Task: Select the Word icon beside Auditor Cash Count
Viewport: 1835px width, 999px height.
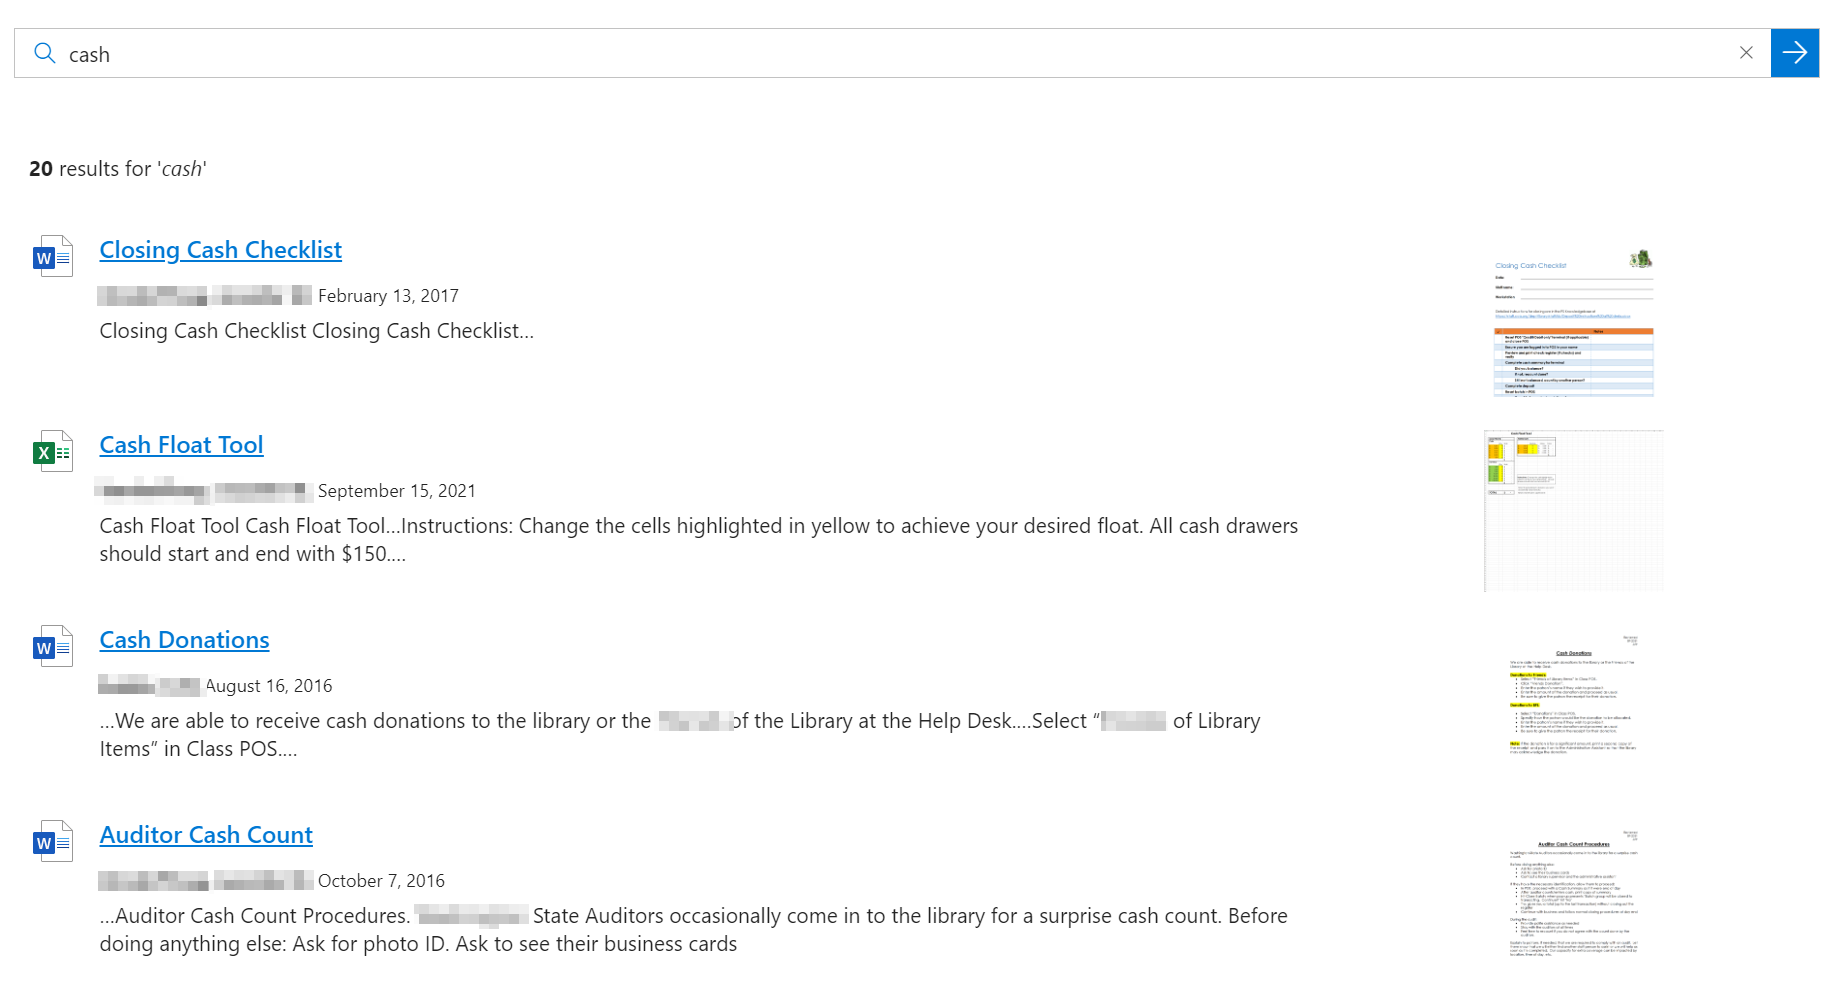Action: (52, 840)
